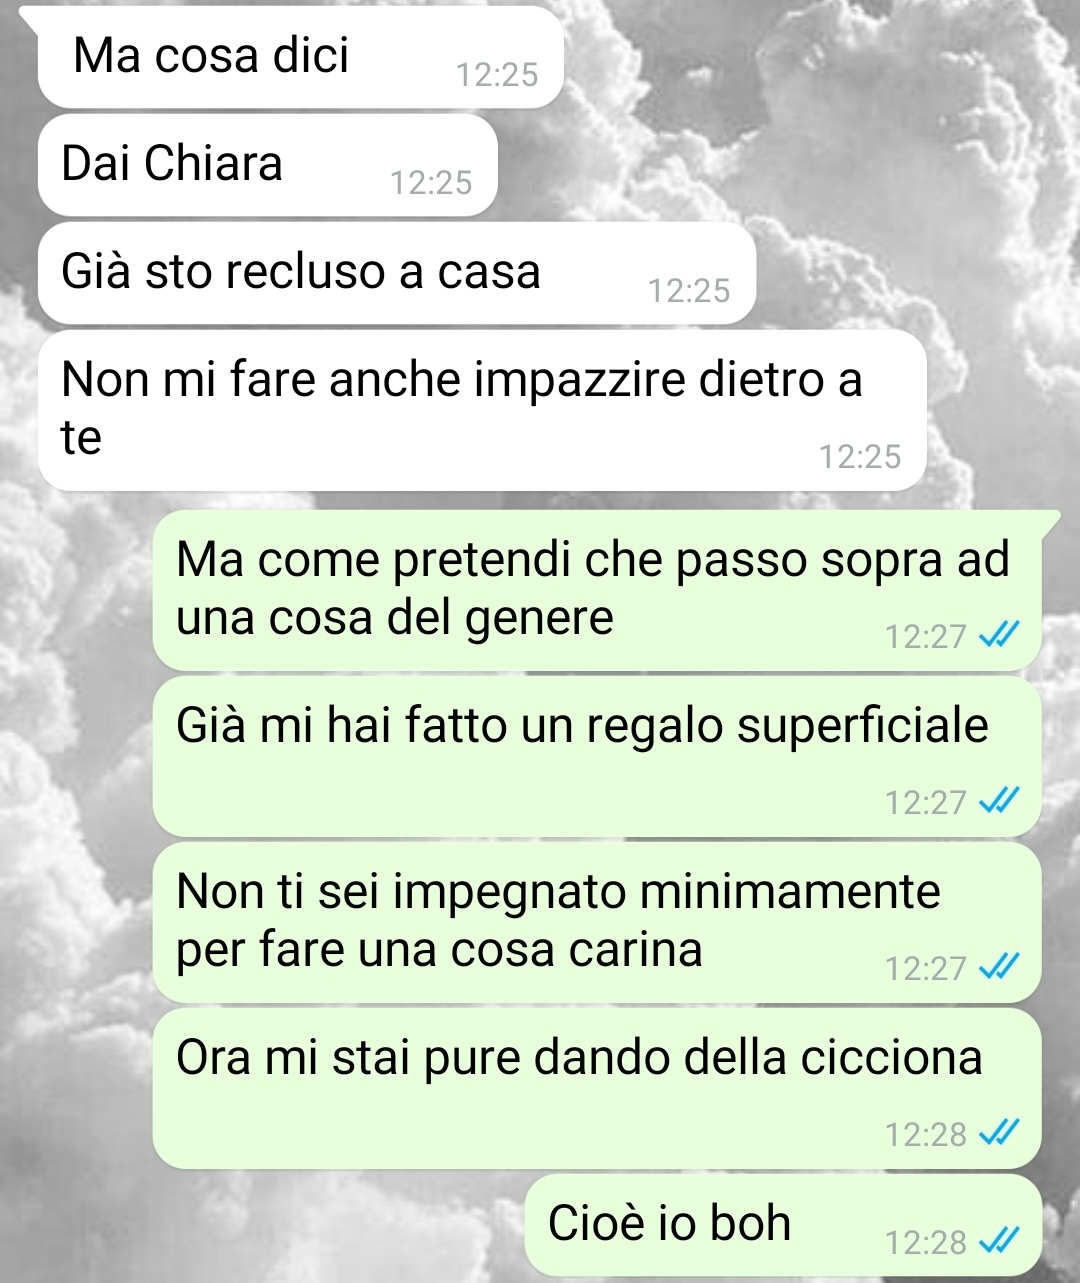Click double-check icon on 'regalo superficiale' message
1080x1283 pixels.
click(x=998, y=801)
